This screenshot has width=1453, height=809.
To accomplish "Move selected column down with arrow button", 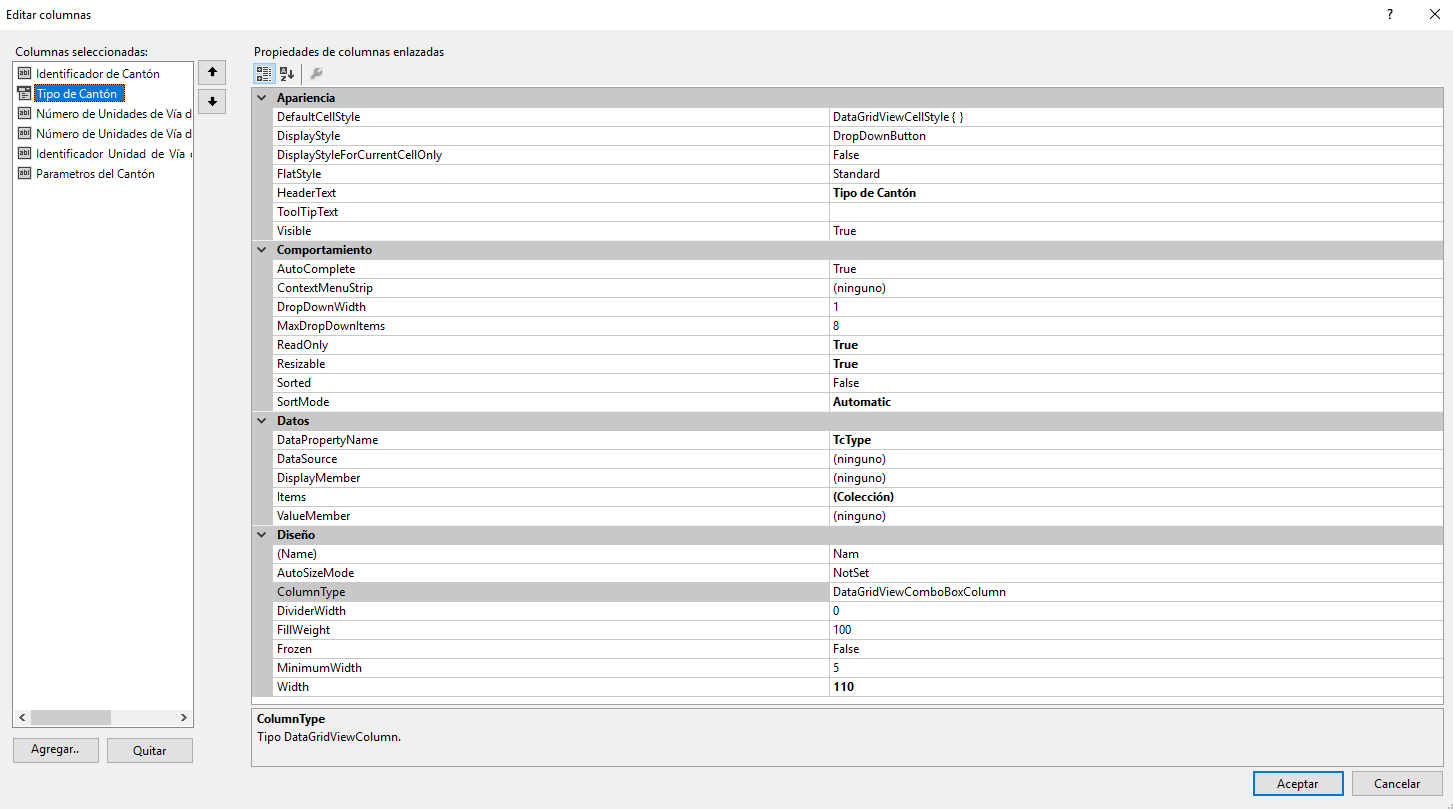I will pos(212,101).
